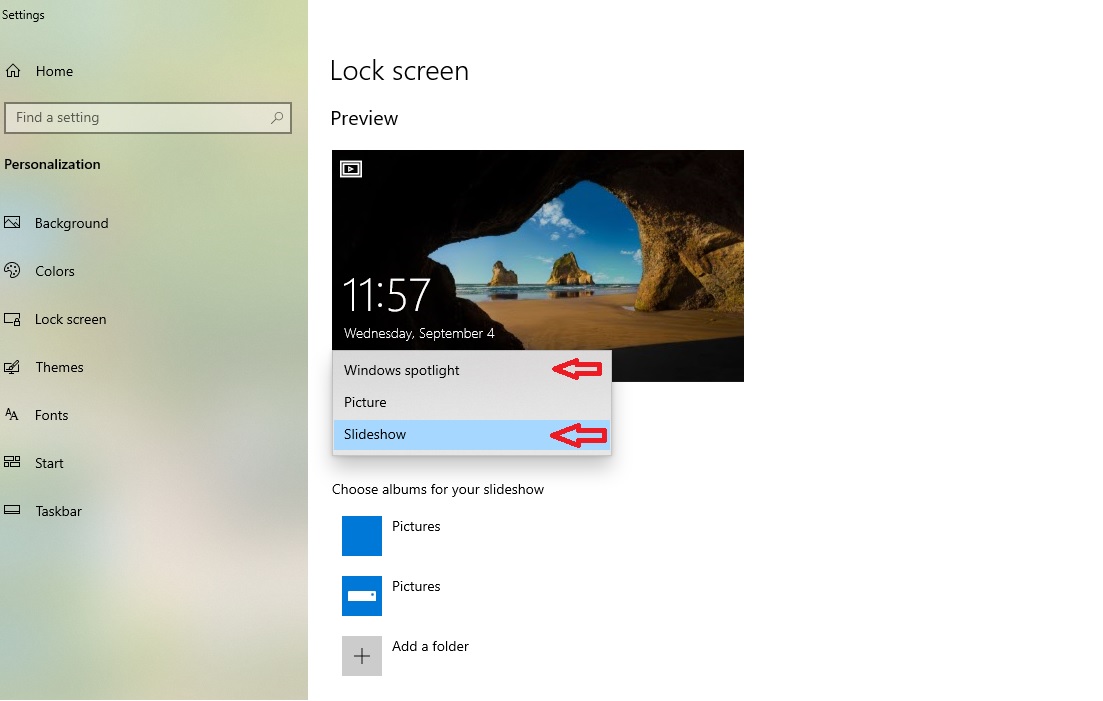Choose Picture from the background dropdown

pyautogui.click(x=471, y=402)
